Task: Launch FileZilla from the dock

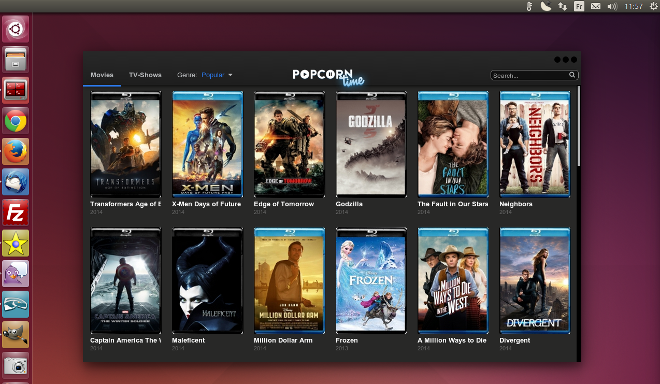Action: click(16, 213)
